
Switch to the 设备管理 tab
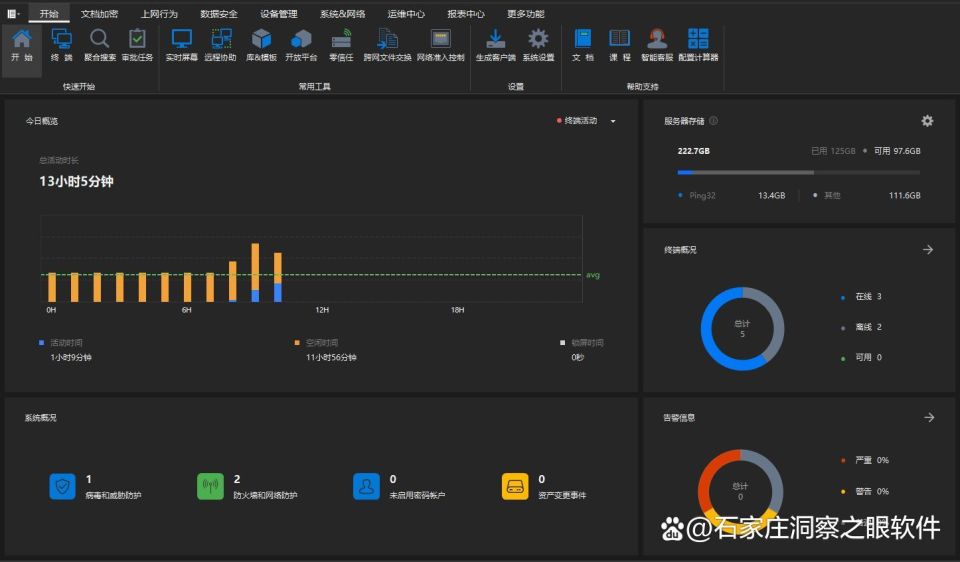(x=279, y=13)
